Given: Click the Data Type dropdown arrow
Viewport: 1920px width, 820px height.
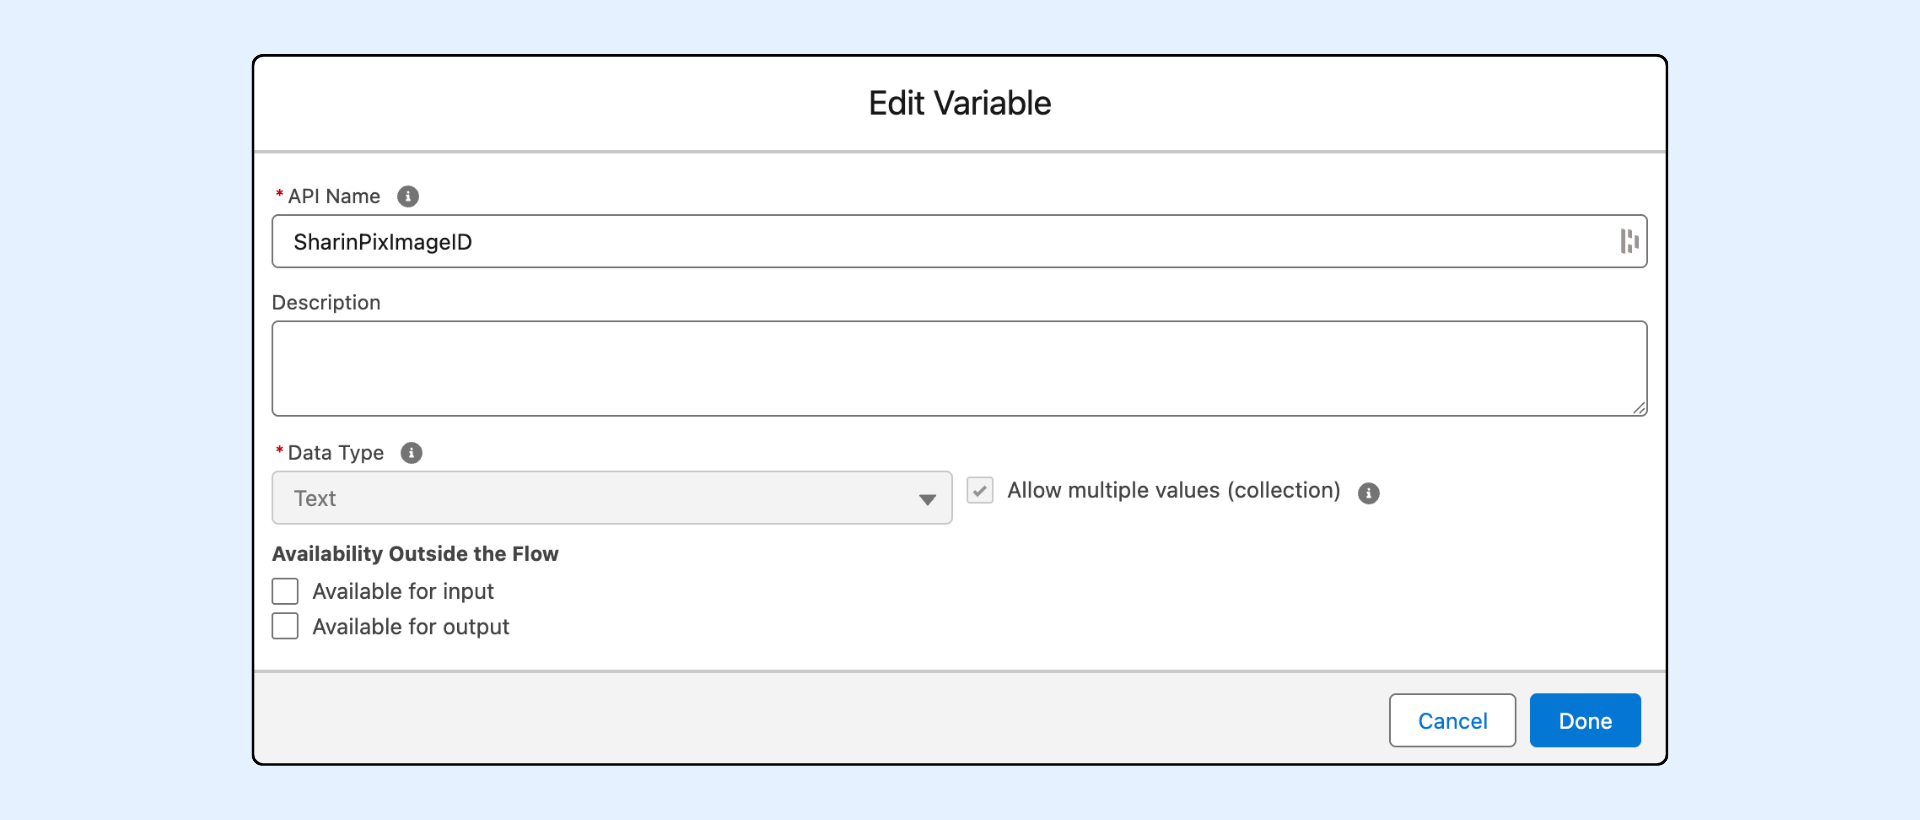Looking at the screenshot, I should coord(927,499).
